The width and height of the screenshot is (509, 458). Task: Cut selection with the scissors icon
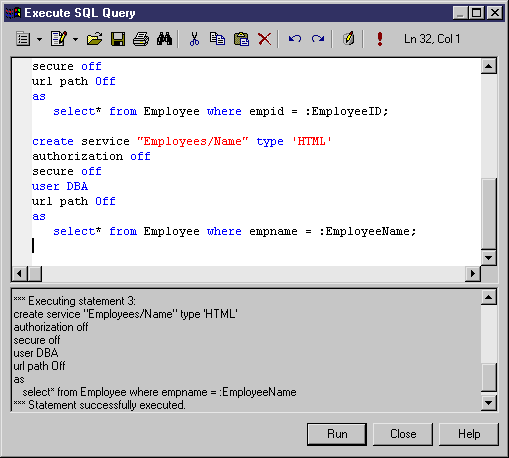194,39
